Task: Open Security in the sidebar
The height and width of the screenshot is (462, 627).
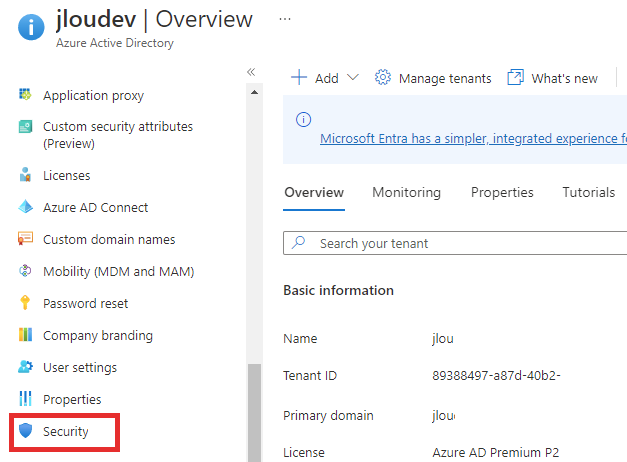Action: (x=65, y=431)
